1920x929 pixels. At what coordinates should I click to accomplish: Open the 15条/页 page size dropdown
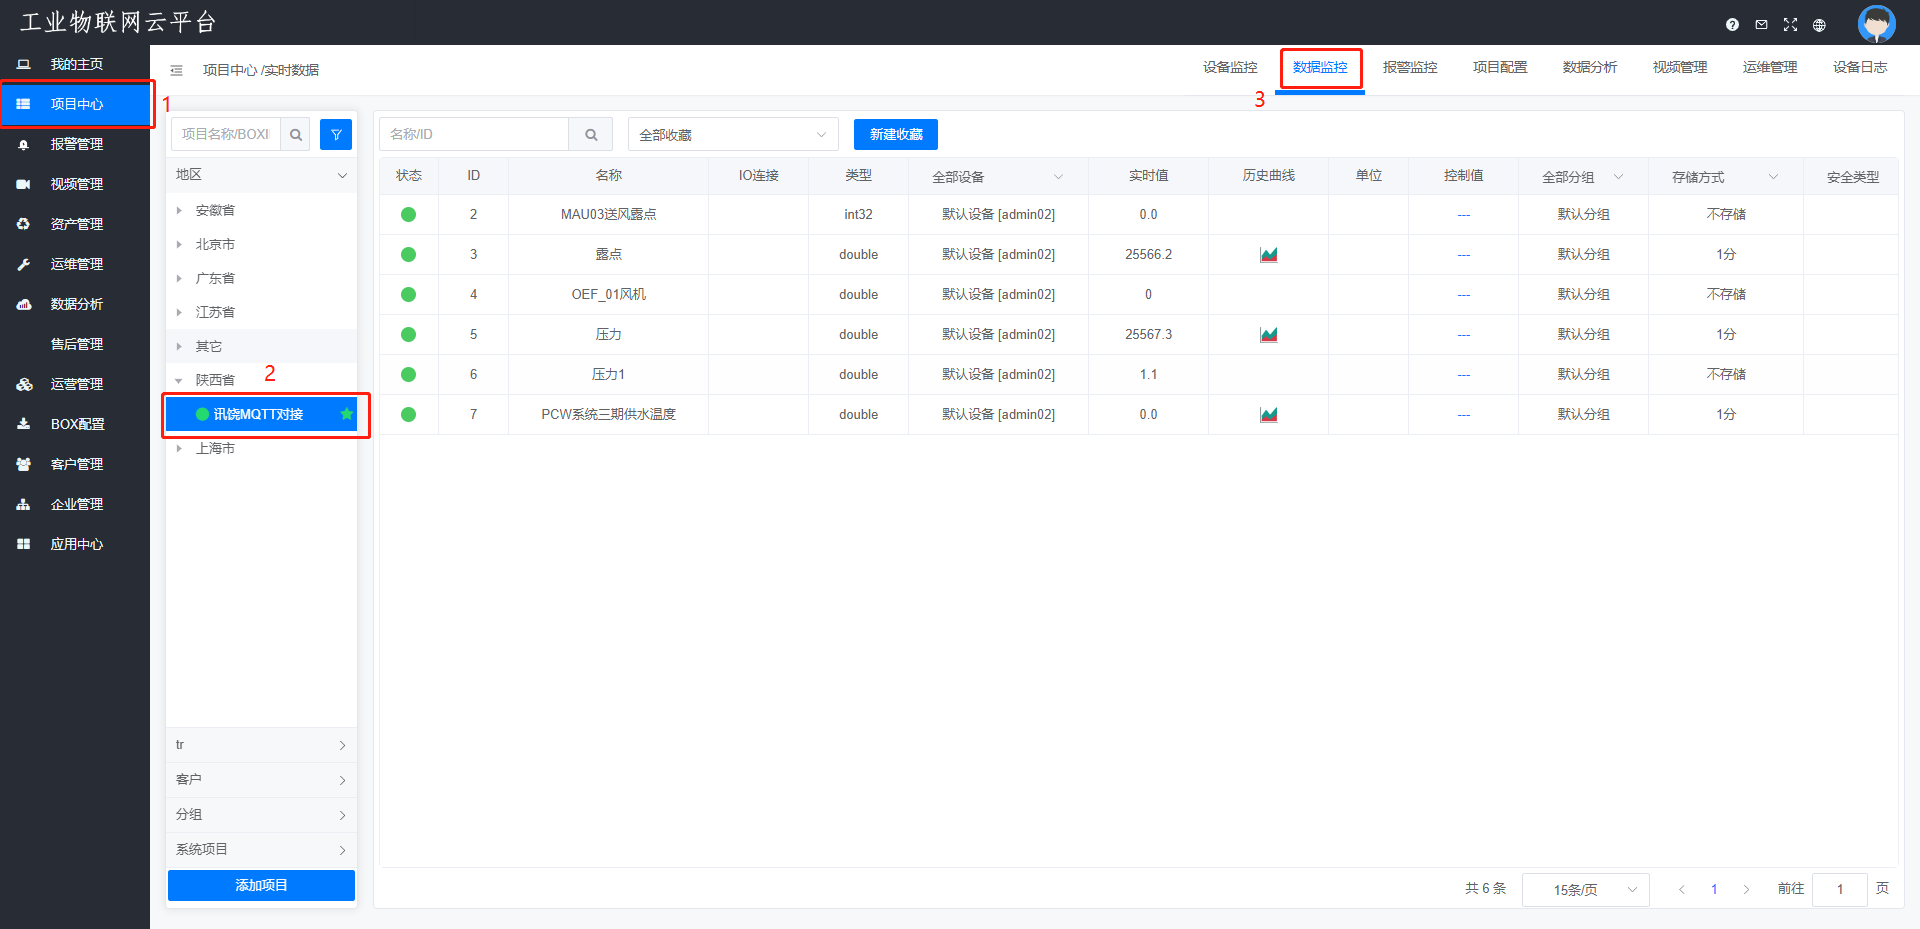coord(1584,889)
